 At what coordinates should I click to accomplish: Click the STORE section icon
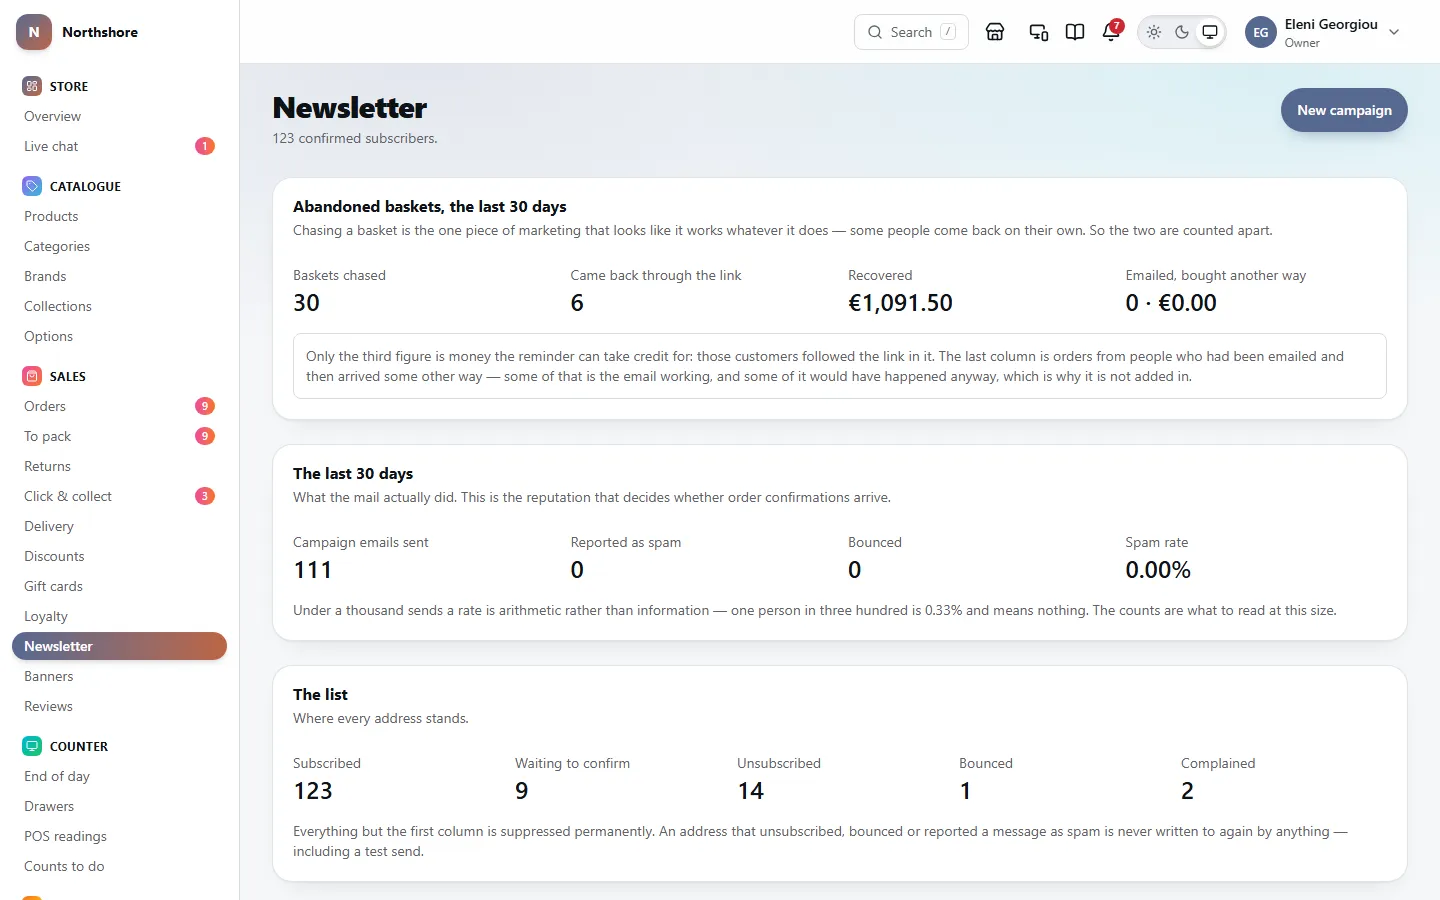click(32, 86)
